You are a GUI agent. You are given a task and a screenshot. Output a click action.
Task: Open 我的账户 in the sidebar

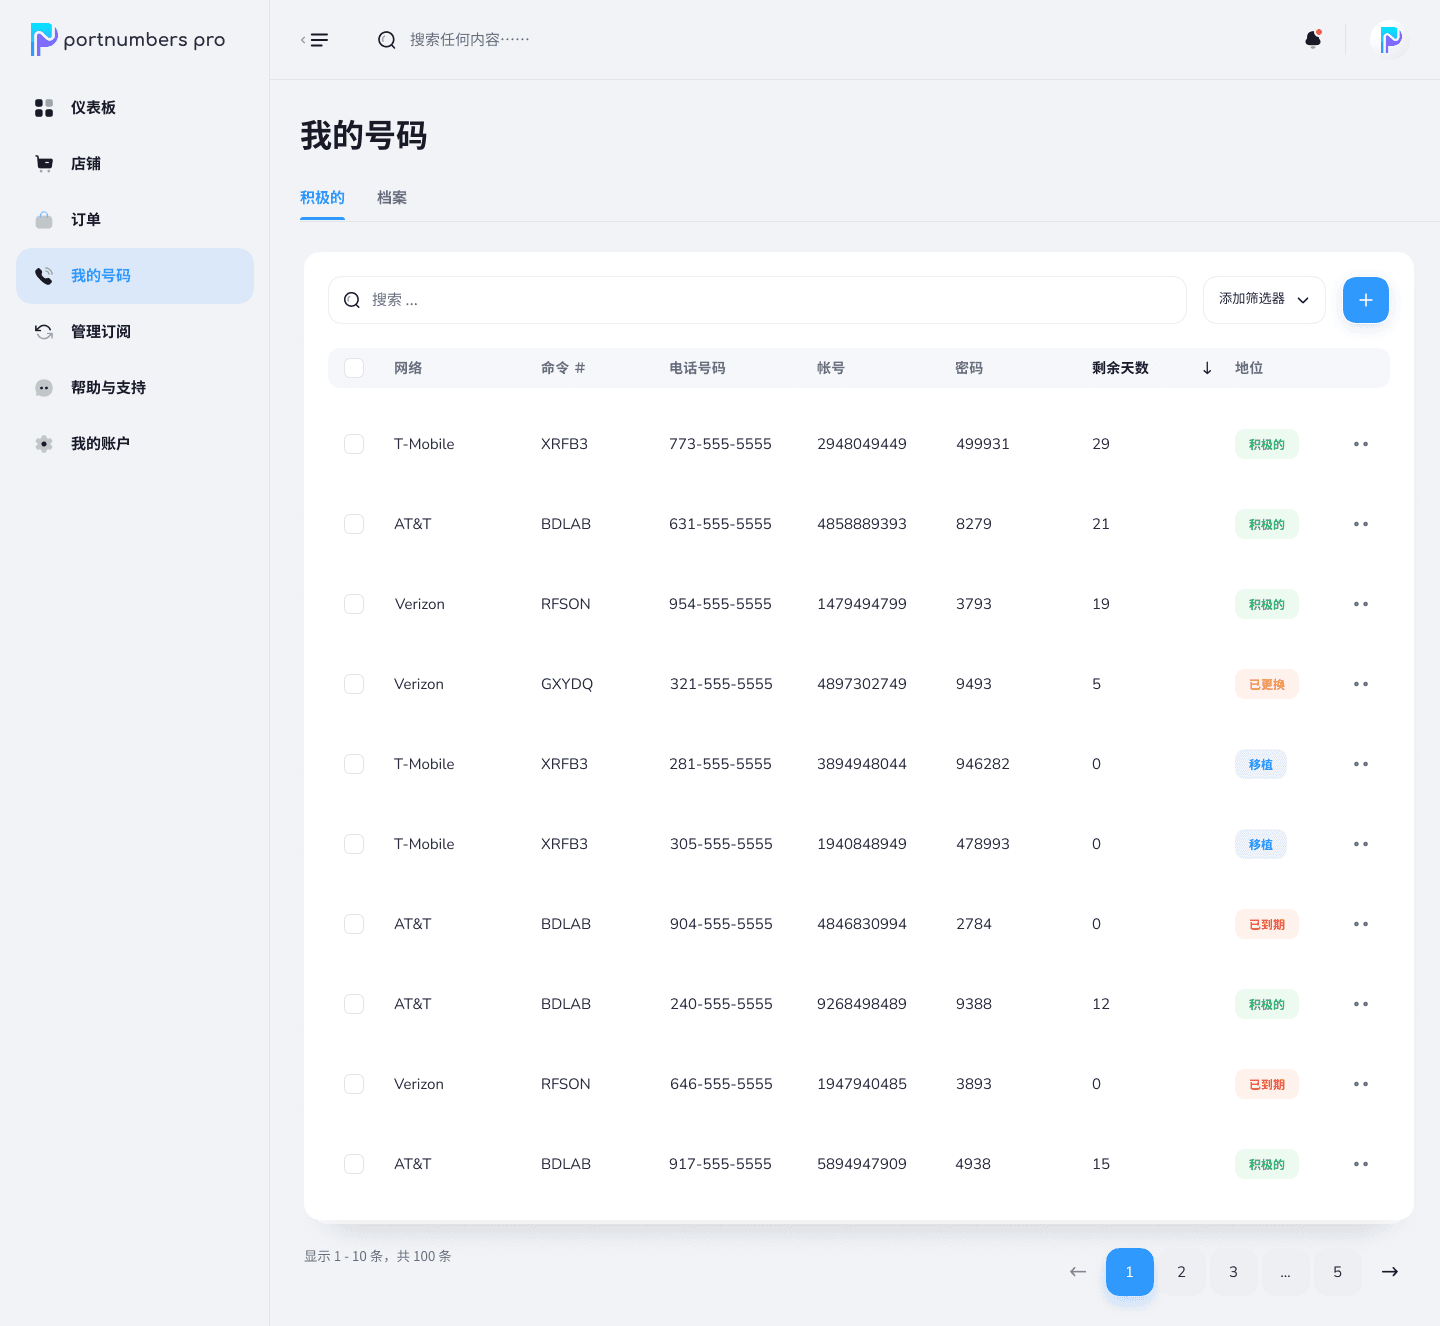coord(135,444)
